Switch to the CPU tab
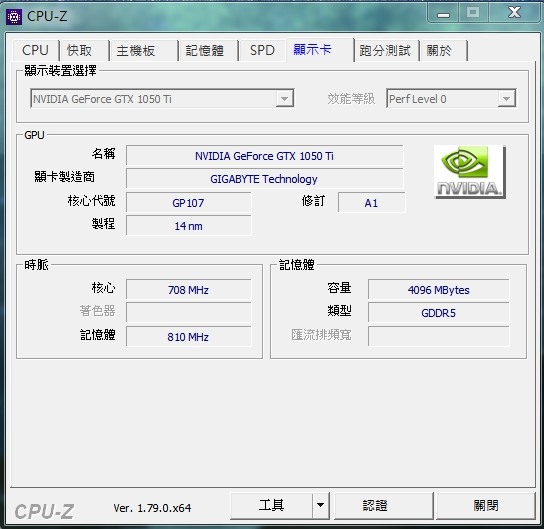Image resolution: width=544 pixels, height=529 pixels. pyautogui.click(x=35, y=51)
